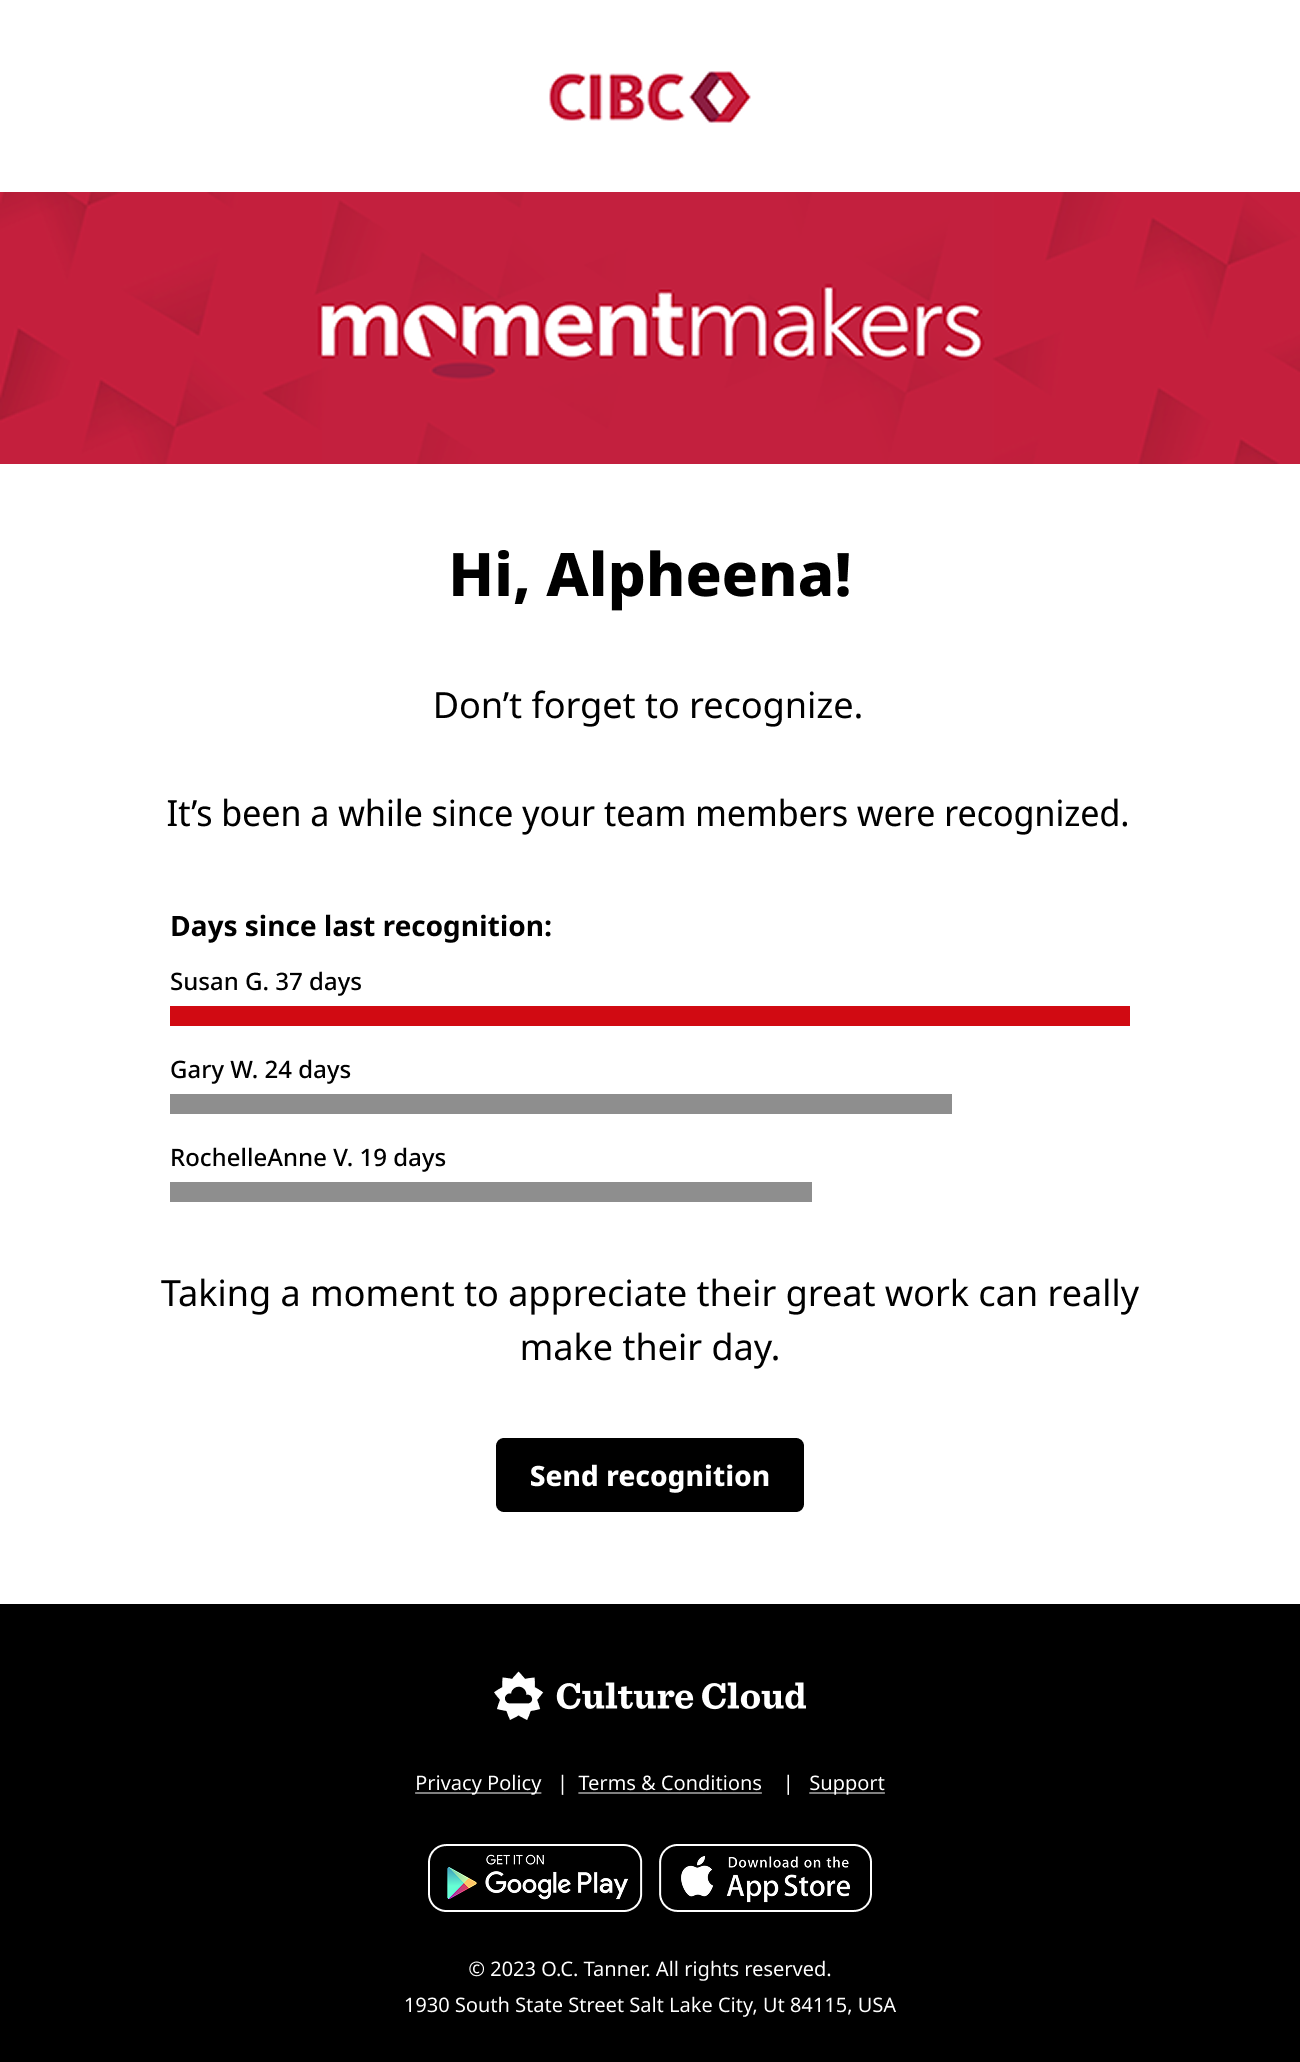Click Gary W.'s gray days bar
1300x2062 pixels.
click(x=561, y=1104)
